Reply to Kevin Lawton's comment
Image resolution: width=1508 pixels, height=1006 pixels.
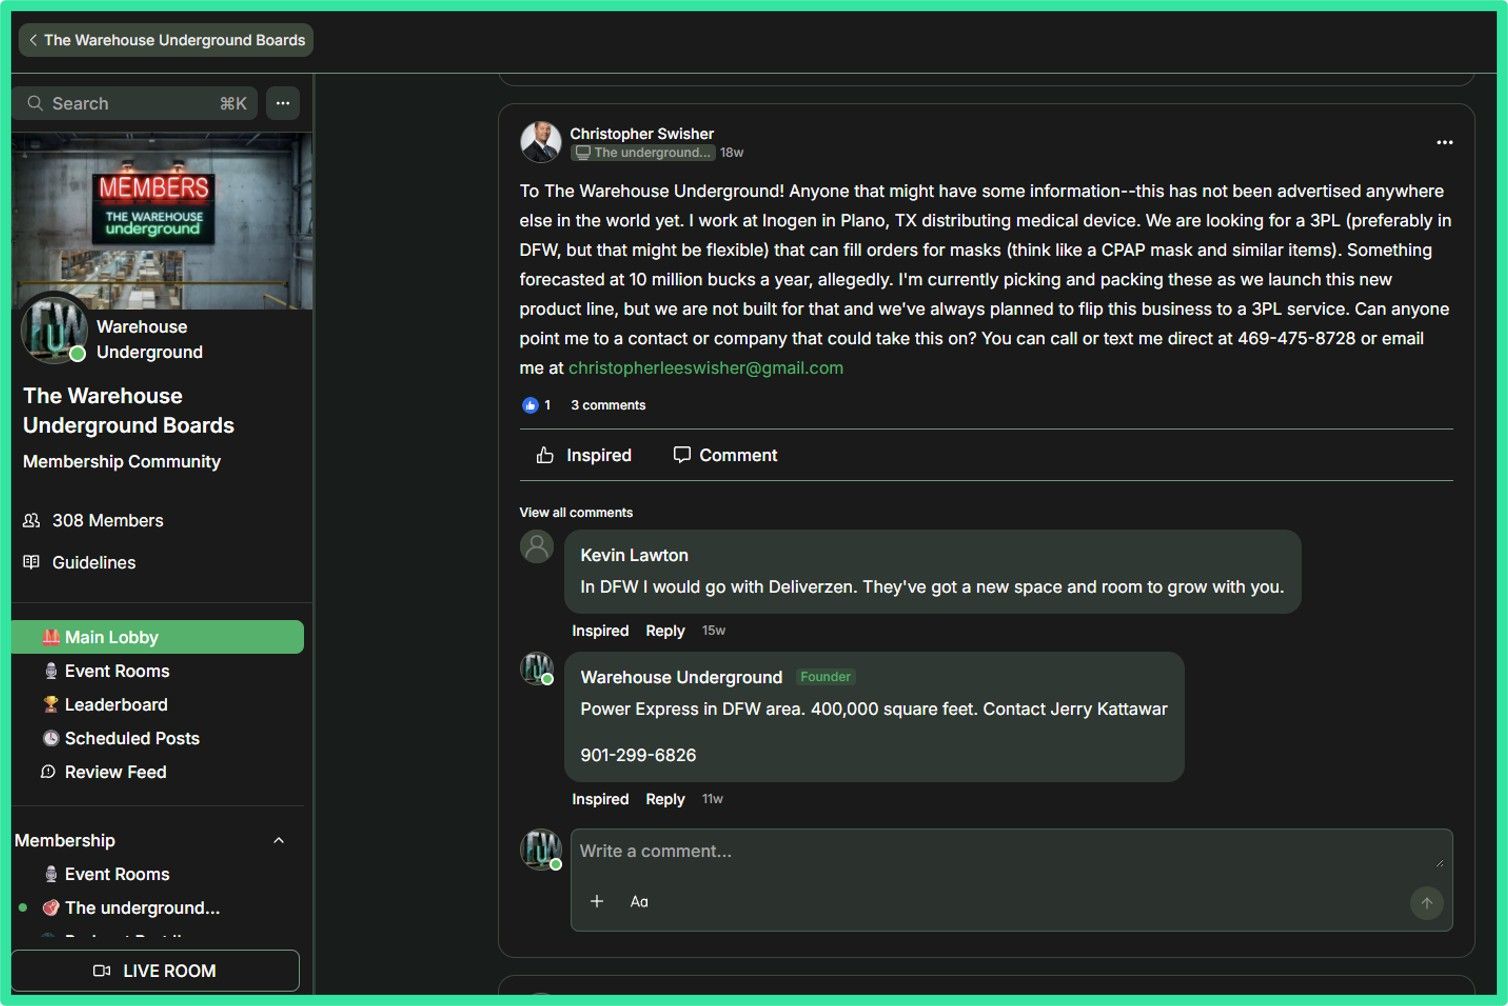point(665,631)
